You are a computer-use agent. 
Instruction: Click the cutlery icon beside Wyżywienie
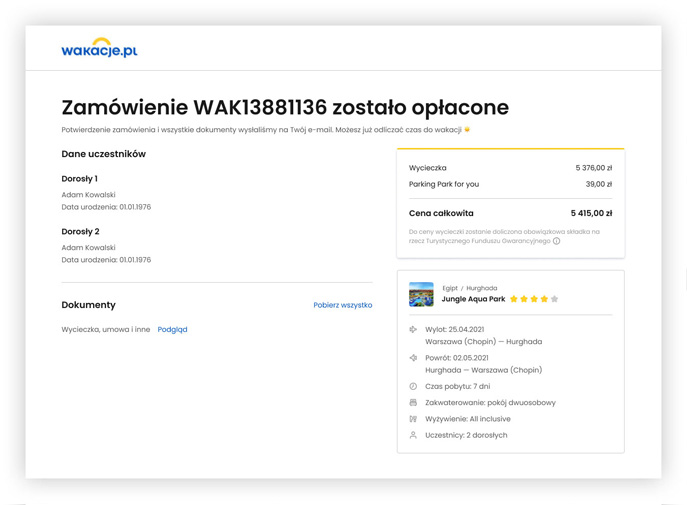(x=413, y=419)
